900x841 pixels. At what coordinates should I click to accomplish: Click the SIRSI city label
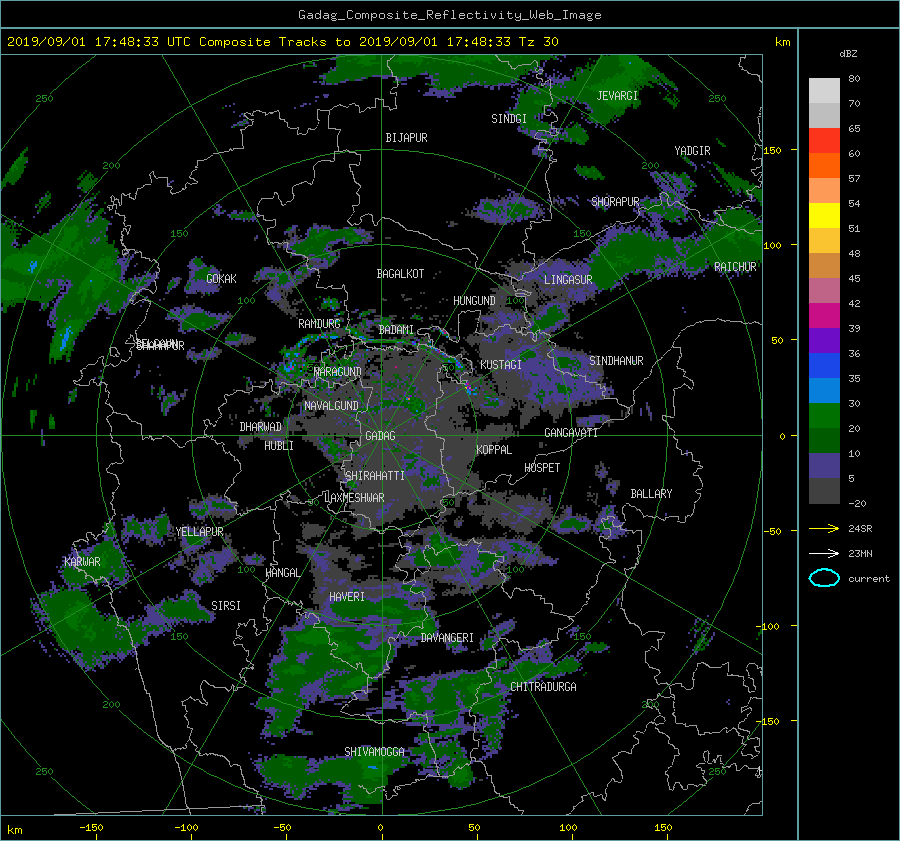[x=226, y=606]
